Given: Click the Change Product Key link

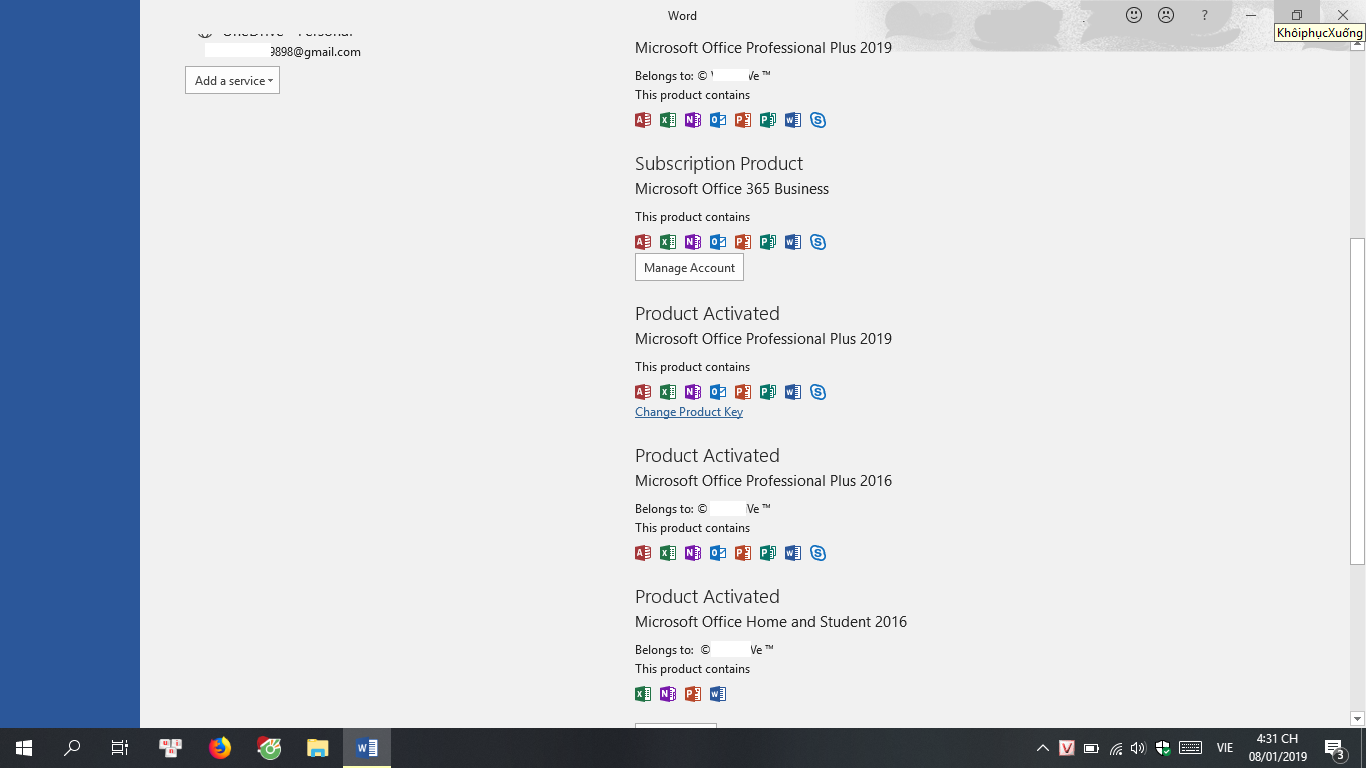Looking at the screenshot, I should pos(689,412).
